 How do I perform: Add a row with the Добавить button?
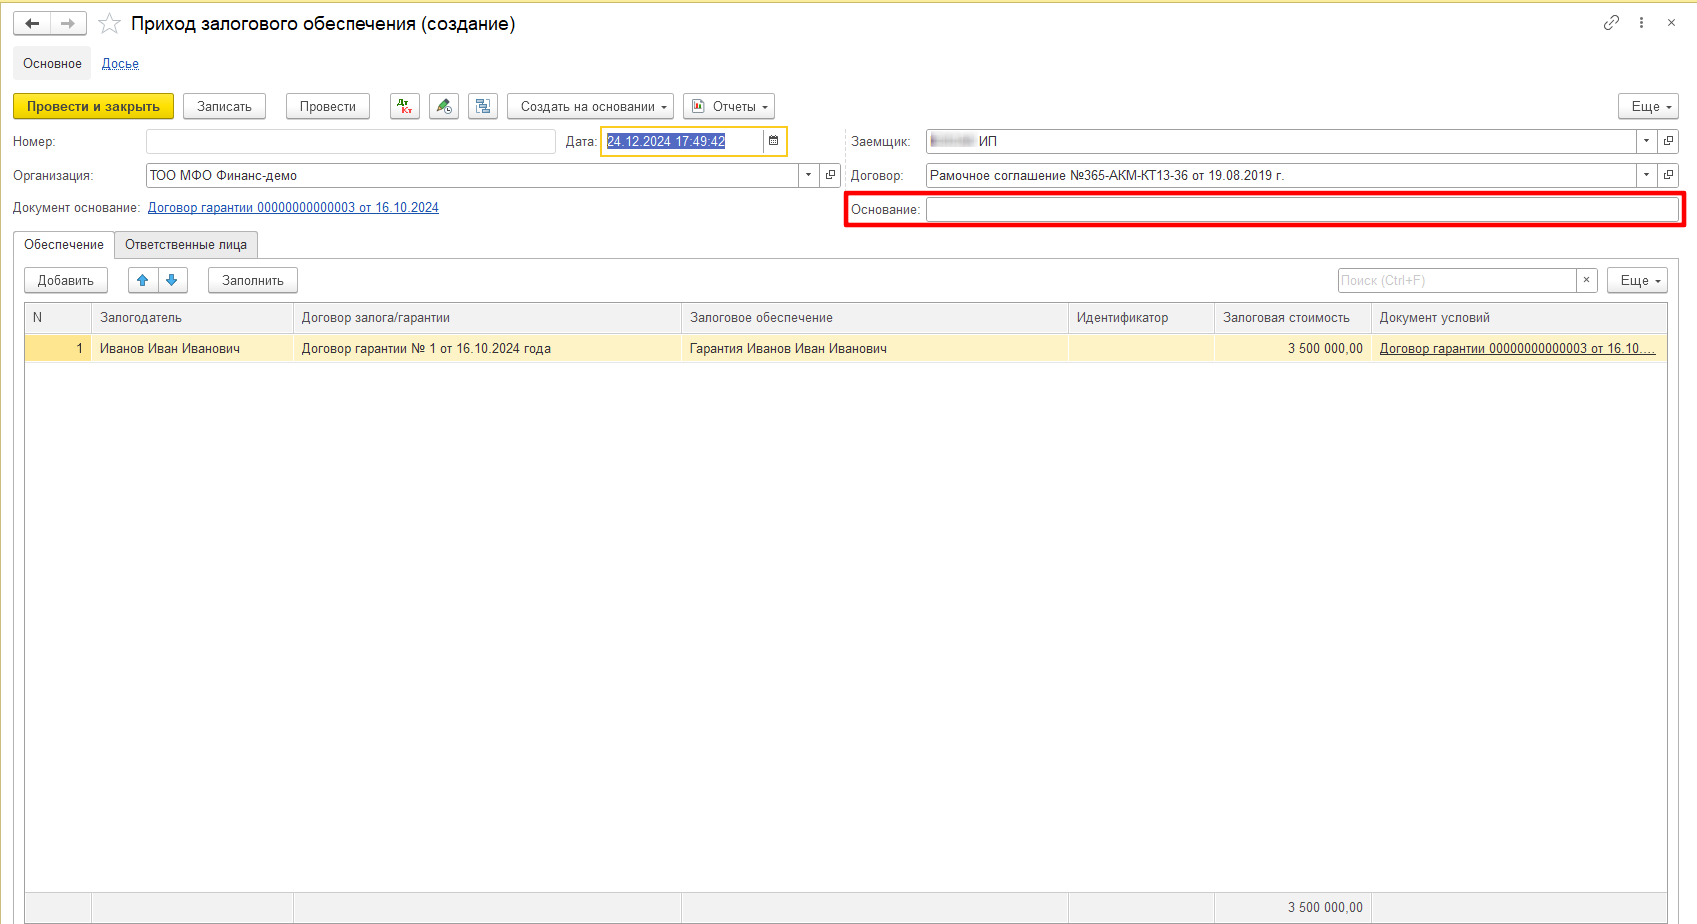[x=66, y=280]
